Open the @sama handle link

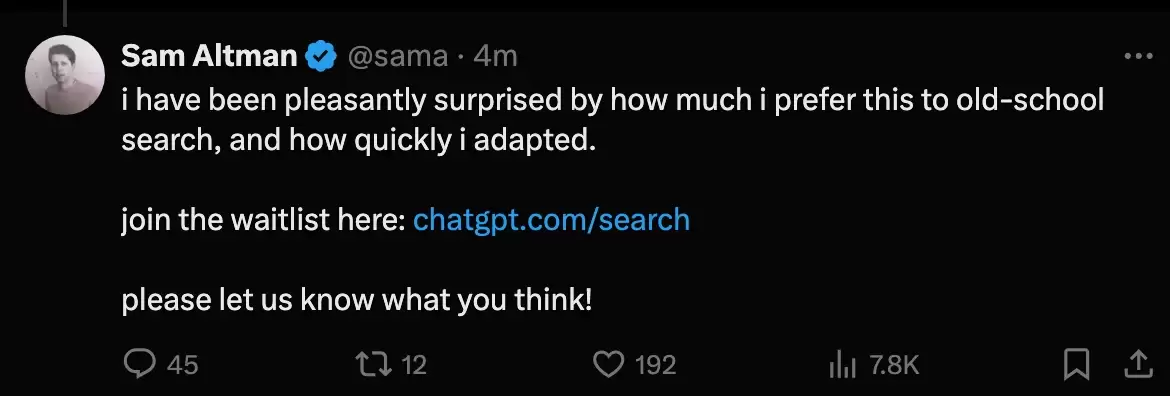point(398,57)
